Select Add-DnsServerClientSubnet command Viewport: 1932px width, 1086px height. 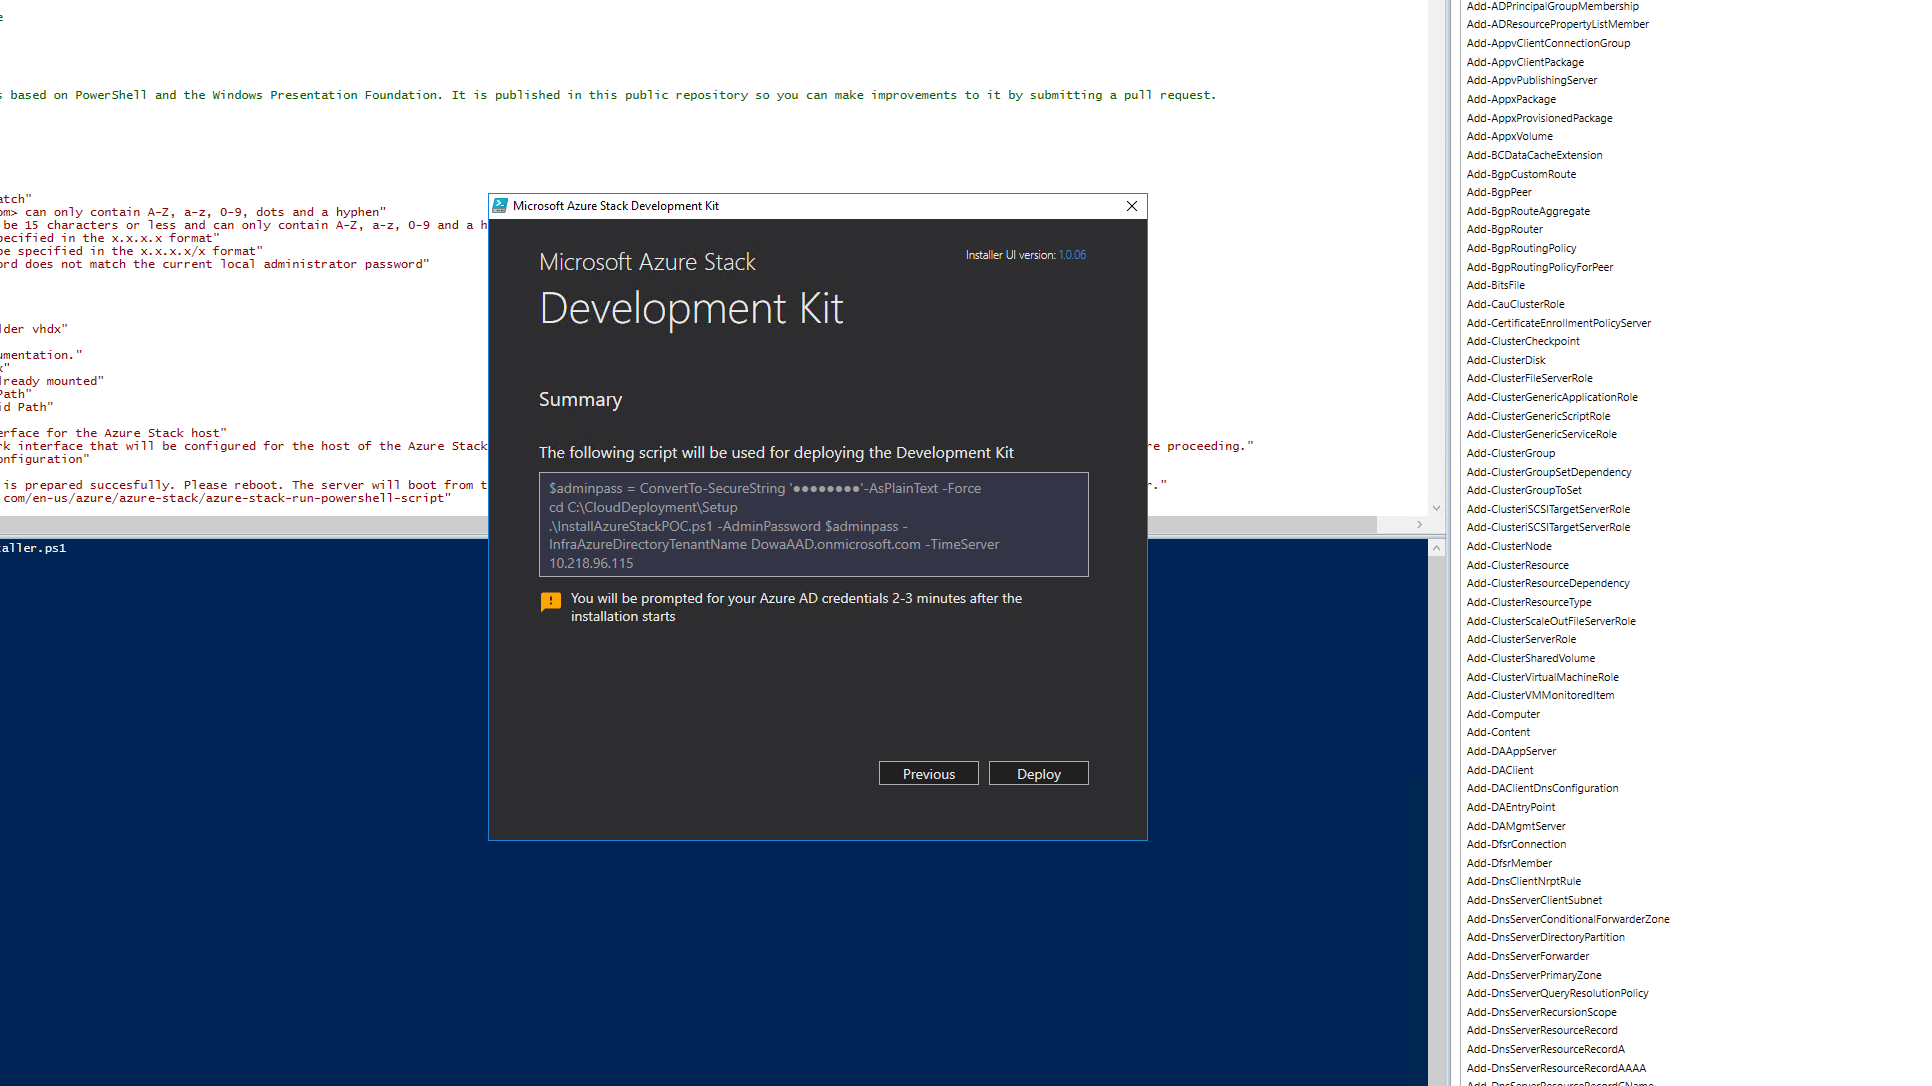point(1534,900)
